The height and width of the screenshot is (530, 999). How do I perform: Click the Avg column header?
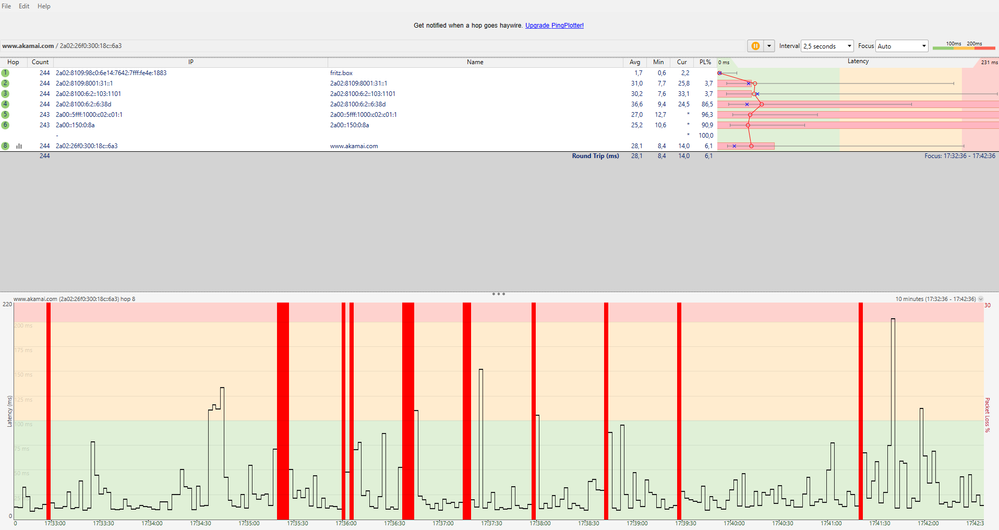(x=635, y=62)
